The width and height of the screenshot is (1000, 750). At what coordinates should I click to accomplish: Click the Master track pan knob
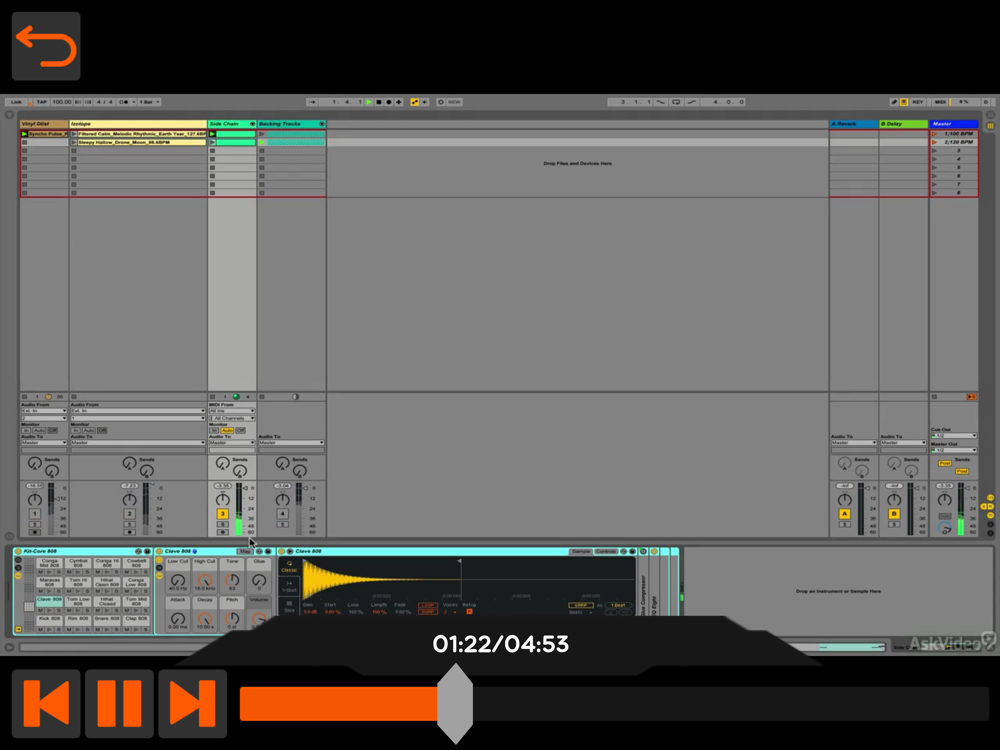click(x=945, y=499)
